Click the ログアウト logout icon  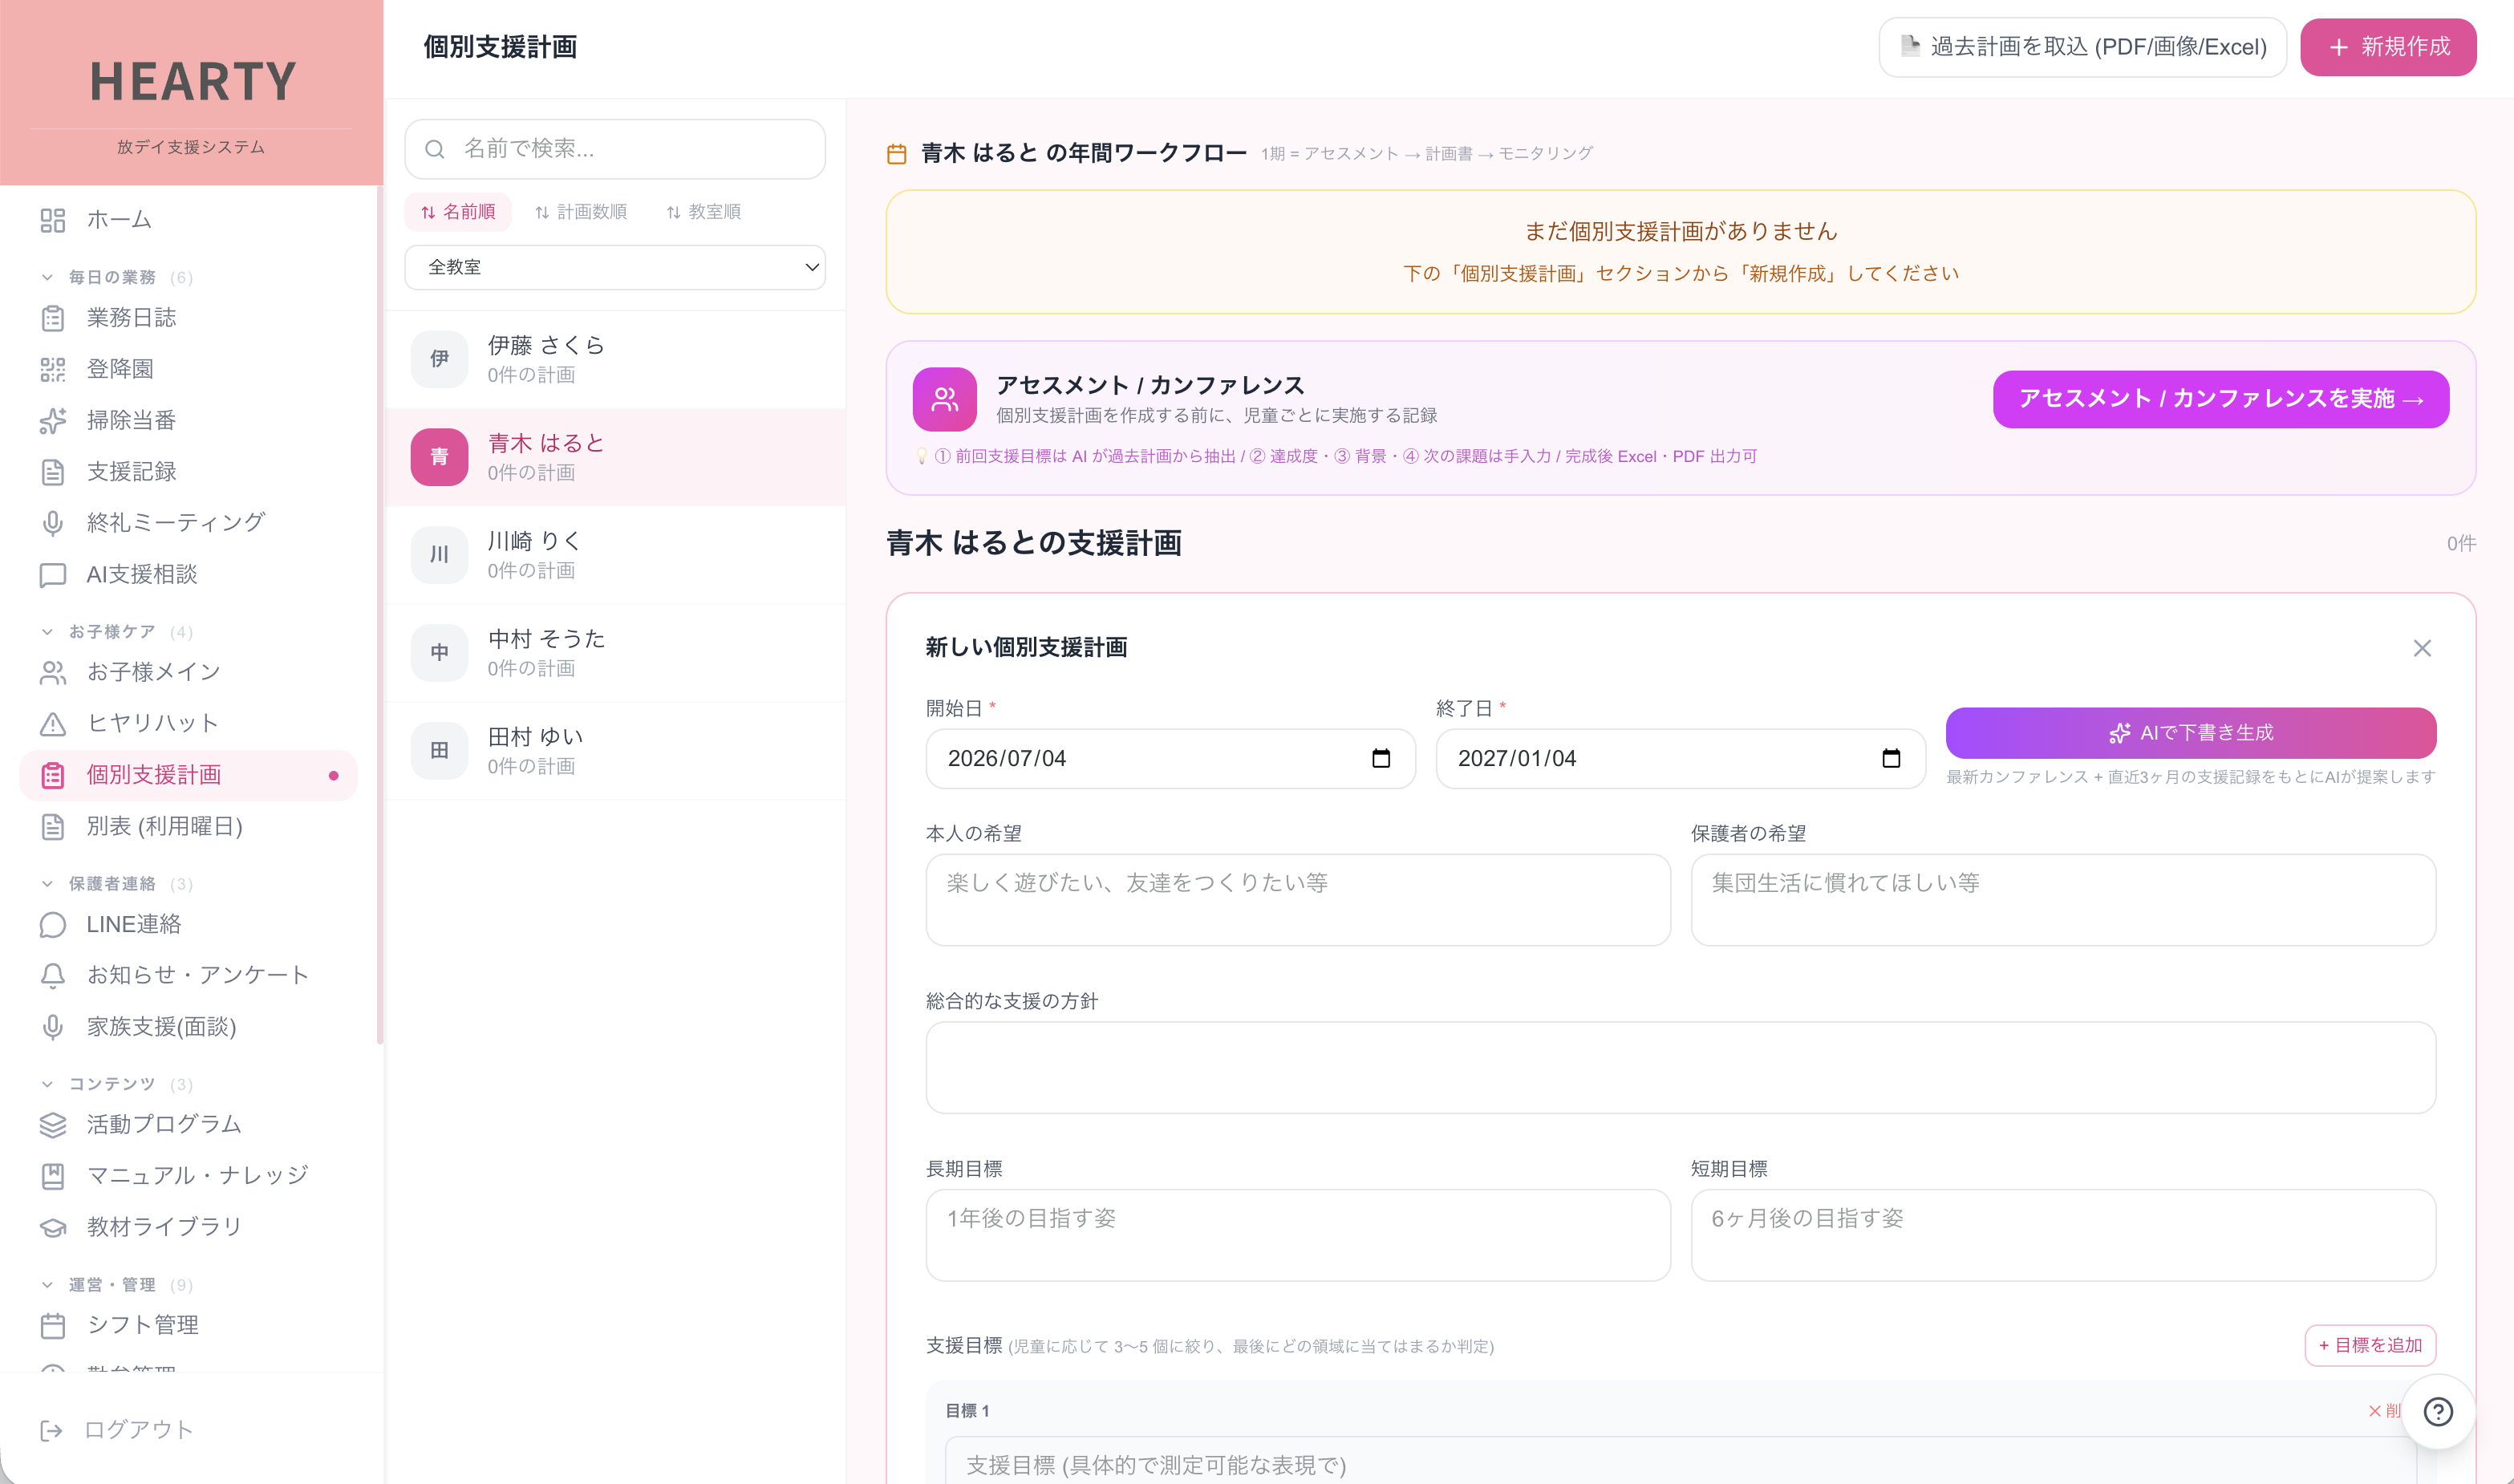(51, 1430)
